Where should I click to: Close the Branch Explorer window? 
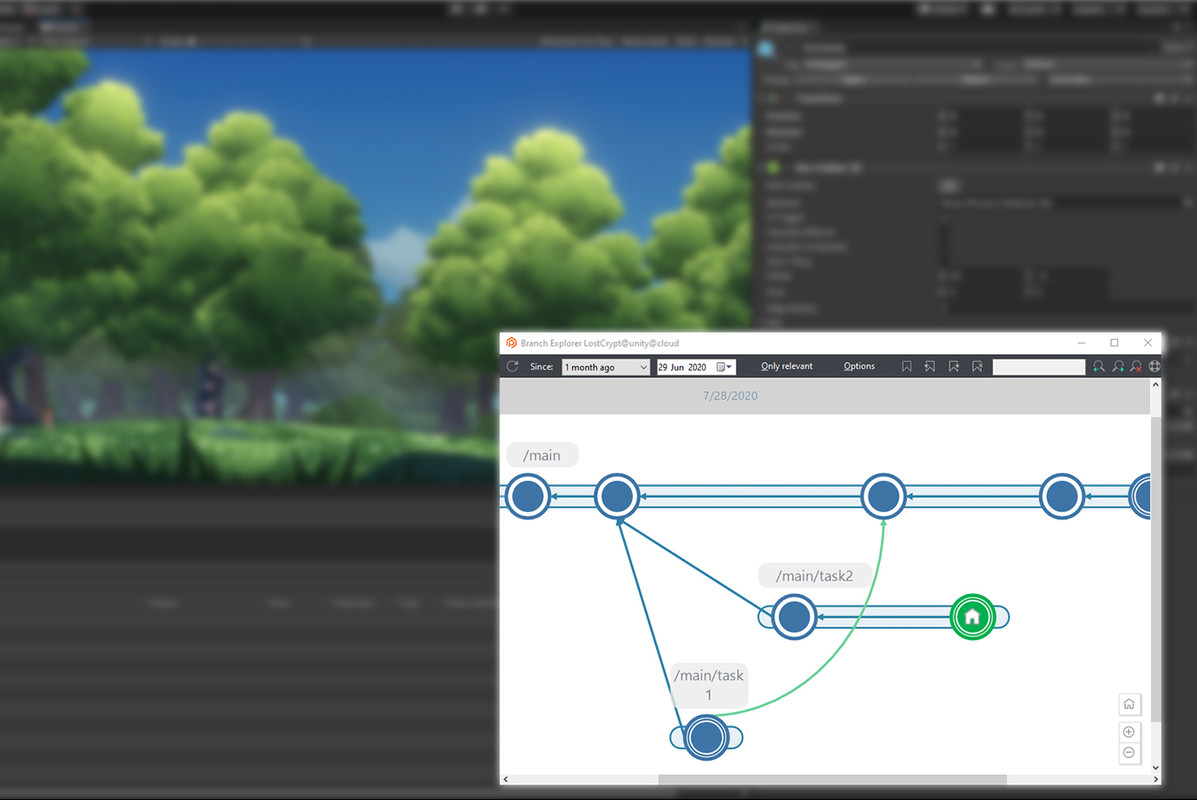point(1148,343)
